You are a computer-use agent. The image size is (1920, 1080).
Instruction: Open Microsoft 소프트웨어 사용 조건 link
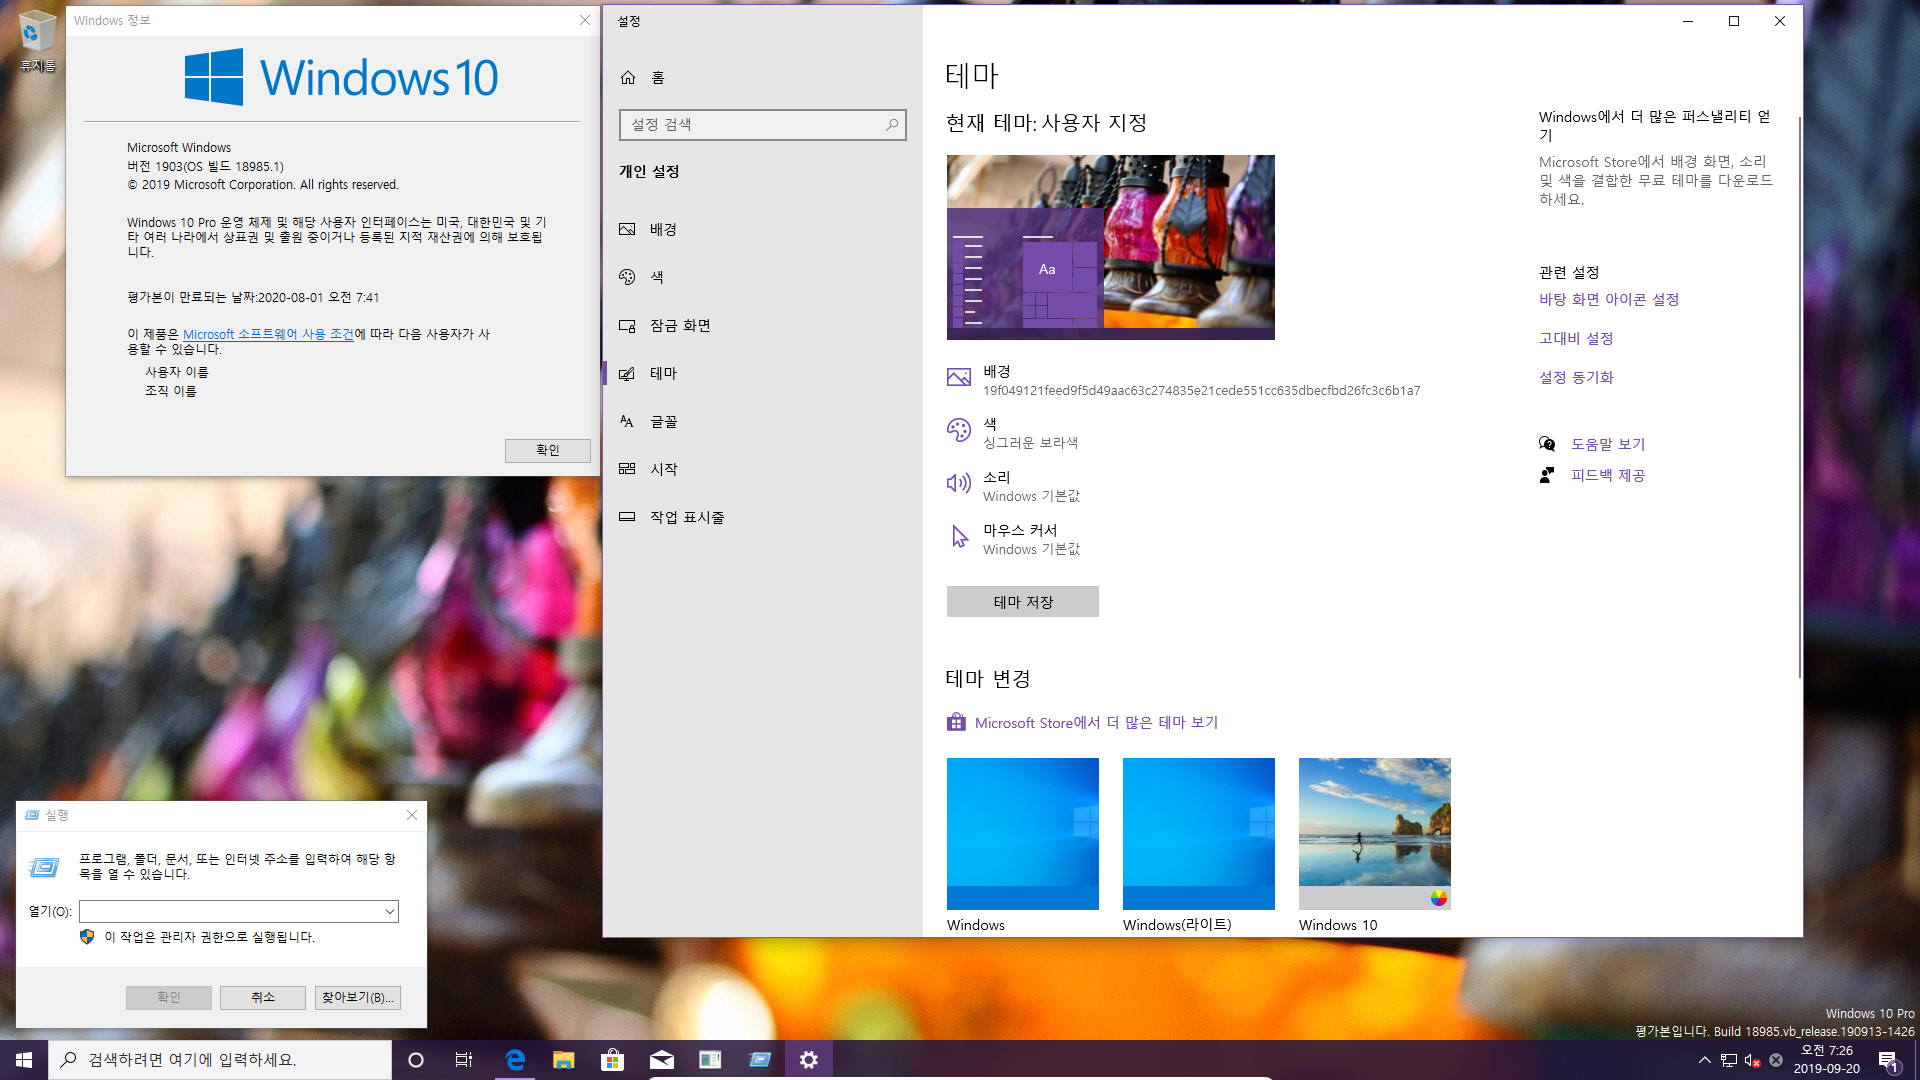(268, 334)
